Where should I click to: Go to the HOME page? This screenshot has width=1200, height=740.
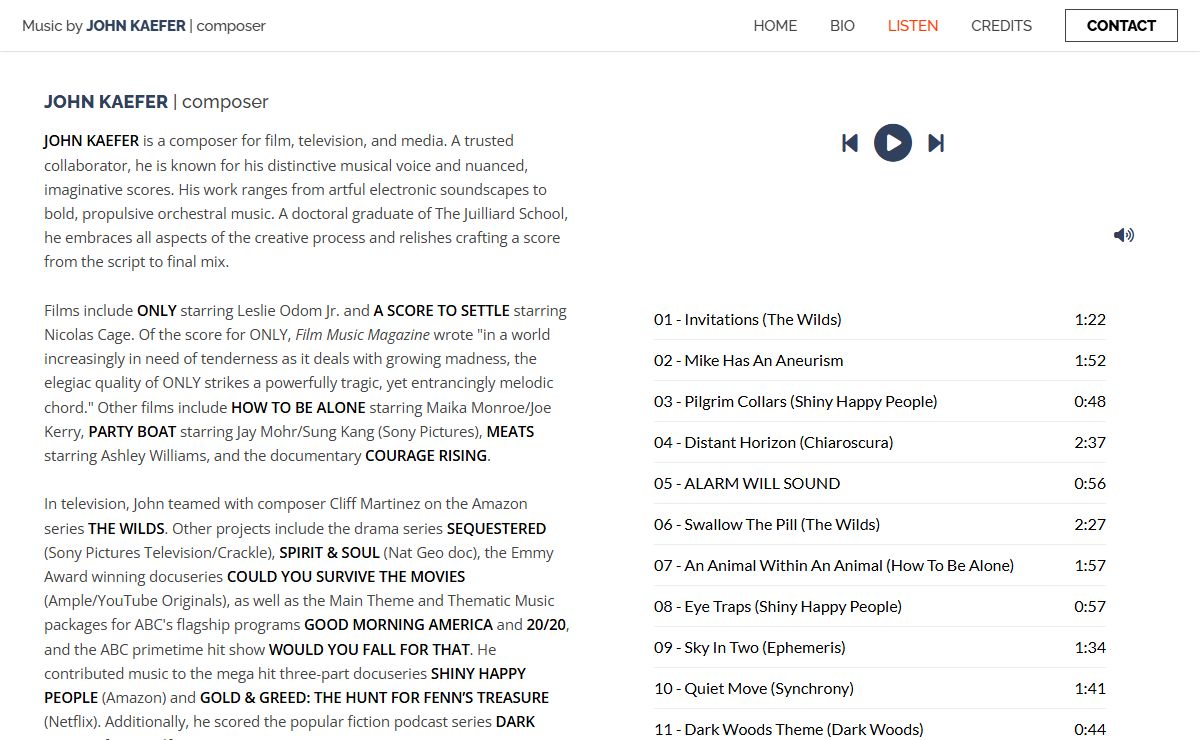(775, 26)
